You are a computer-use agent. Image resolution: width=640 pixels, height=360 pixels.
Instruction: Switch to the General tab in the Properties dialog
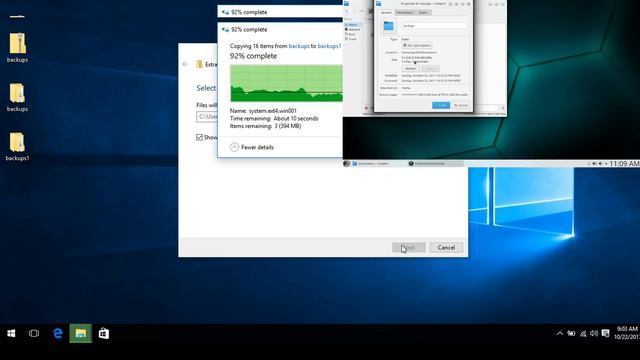point(386,13)
